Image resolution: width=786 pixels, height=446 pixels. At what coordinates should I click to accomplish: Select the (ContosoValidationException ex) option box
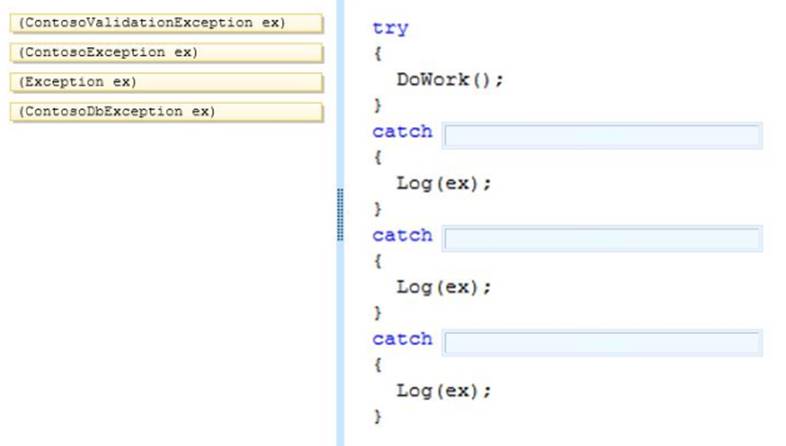tap(167, 23)
